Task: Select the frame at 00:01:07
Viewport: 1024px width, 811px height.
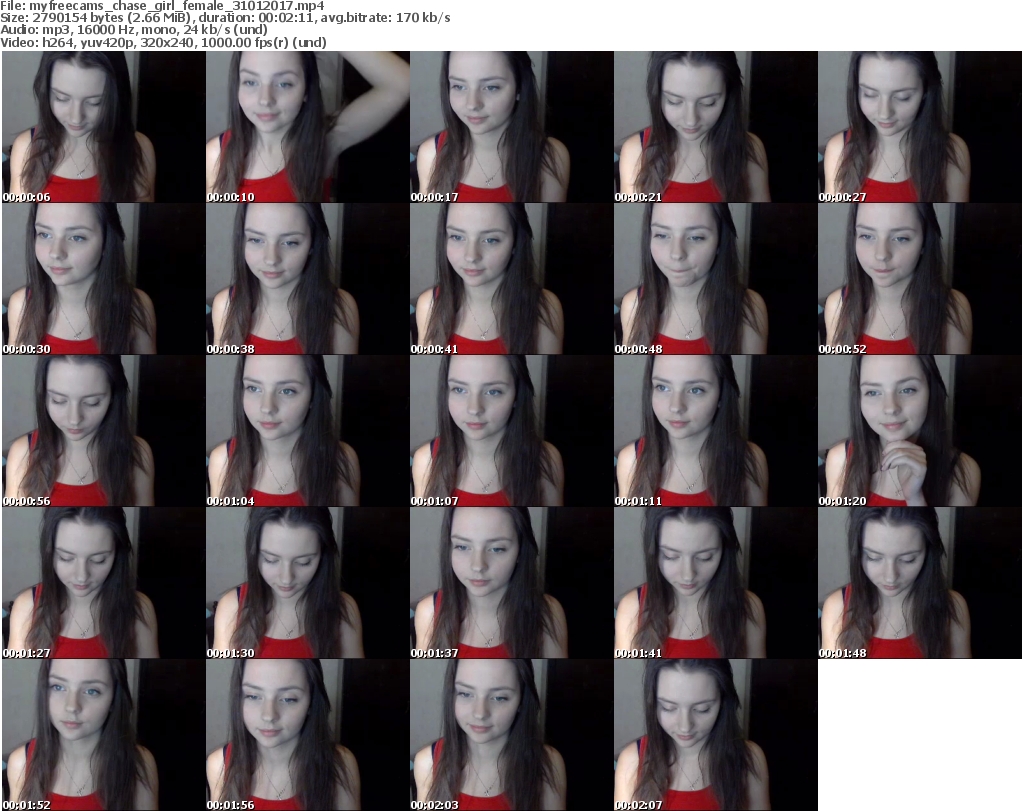Action: tap(512, 431)
